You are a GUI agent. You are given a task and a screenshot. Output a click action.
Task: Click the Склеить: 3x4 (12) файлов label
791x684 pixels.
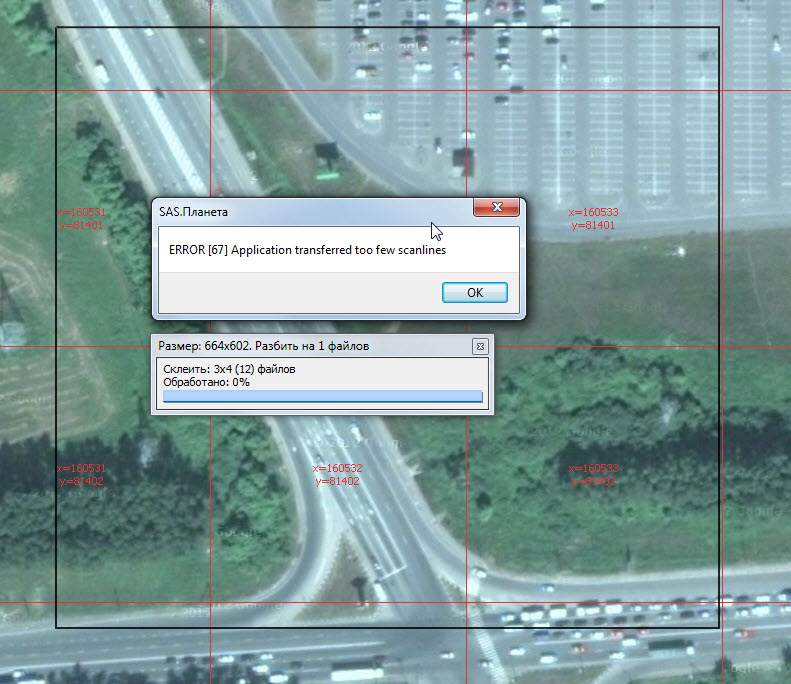[229, 369]
